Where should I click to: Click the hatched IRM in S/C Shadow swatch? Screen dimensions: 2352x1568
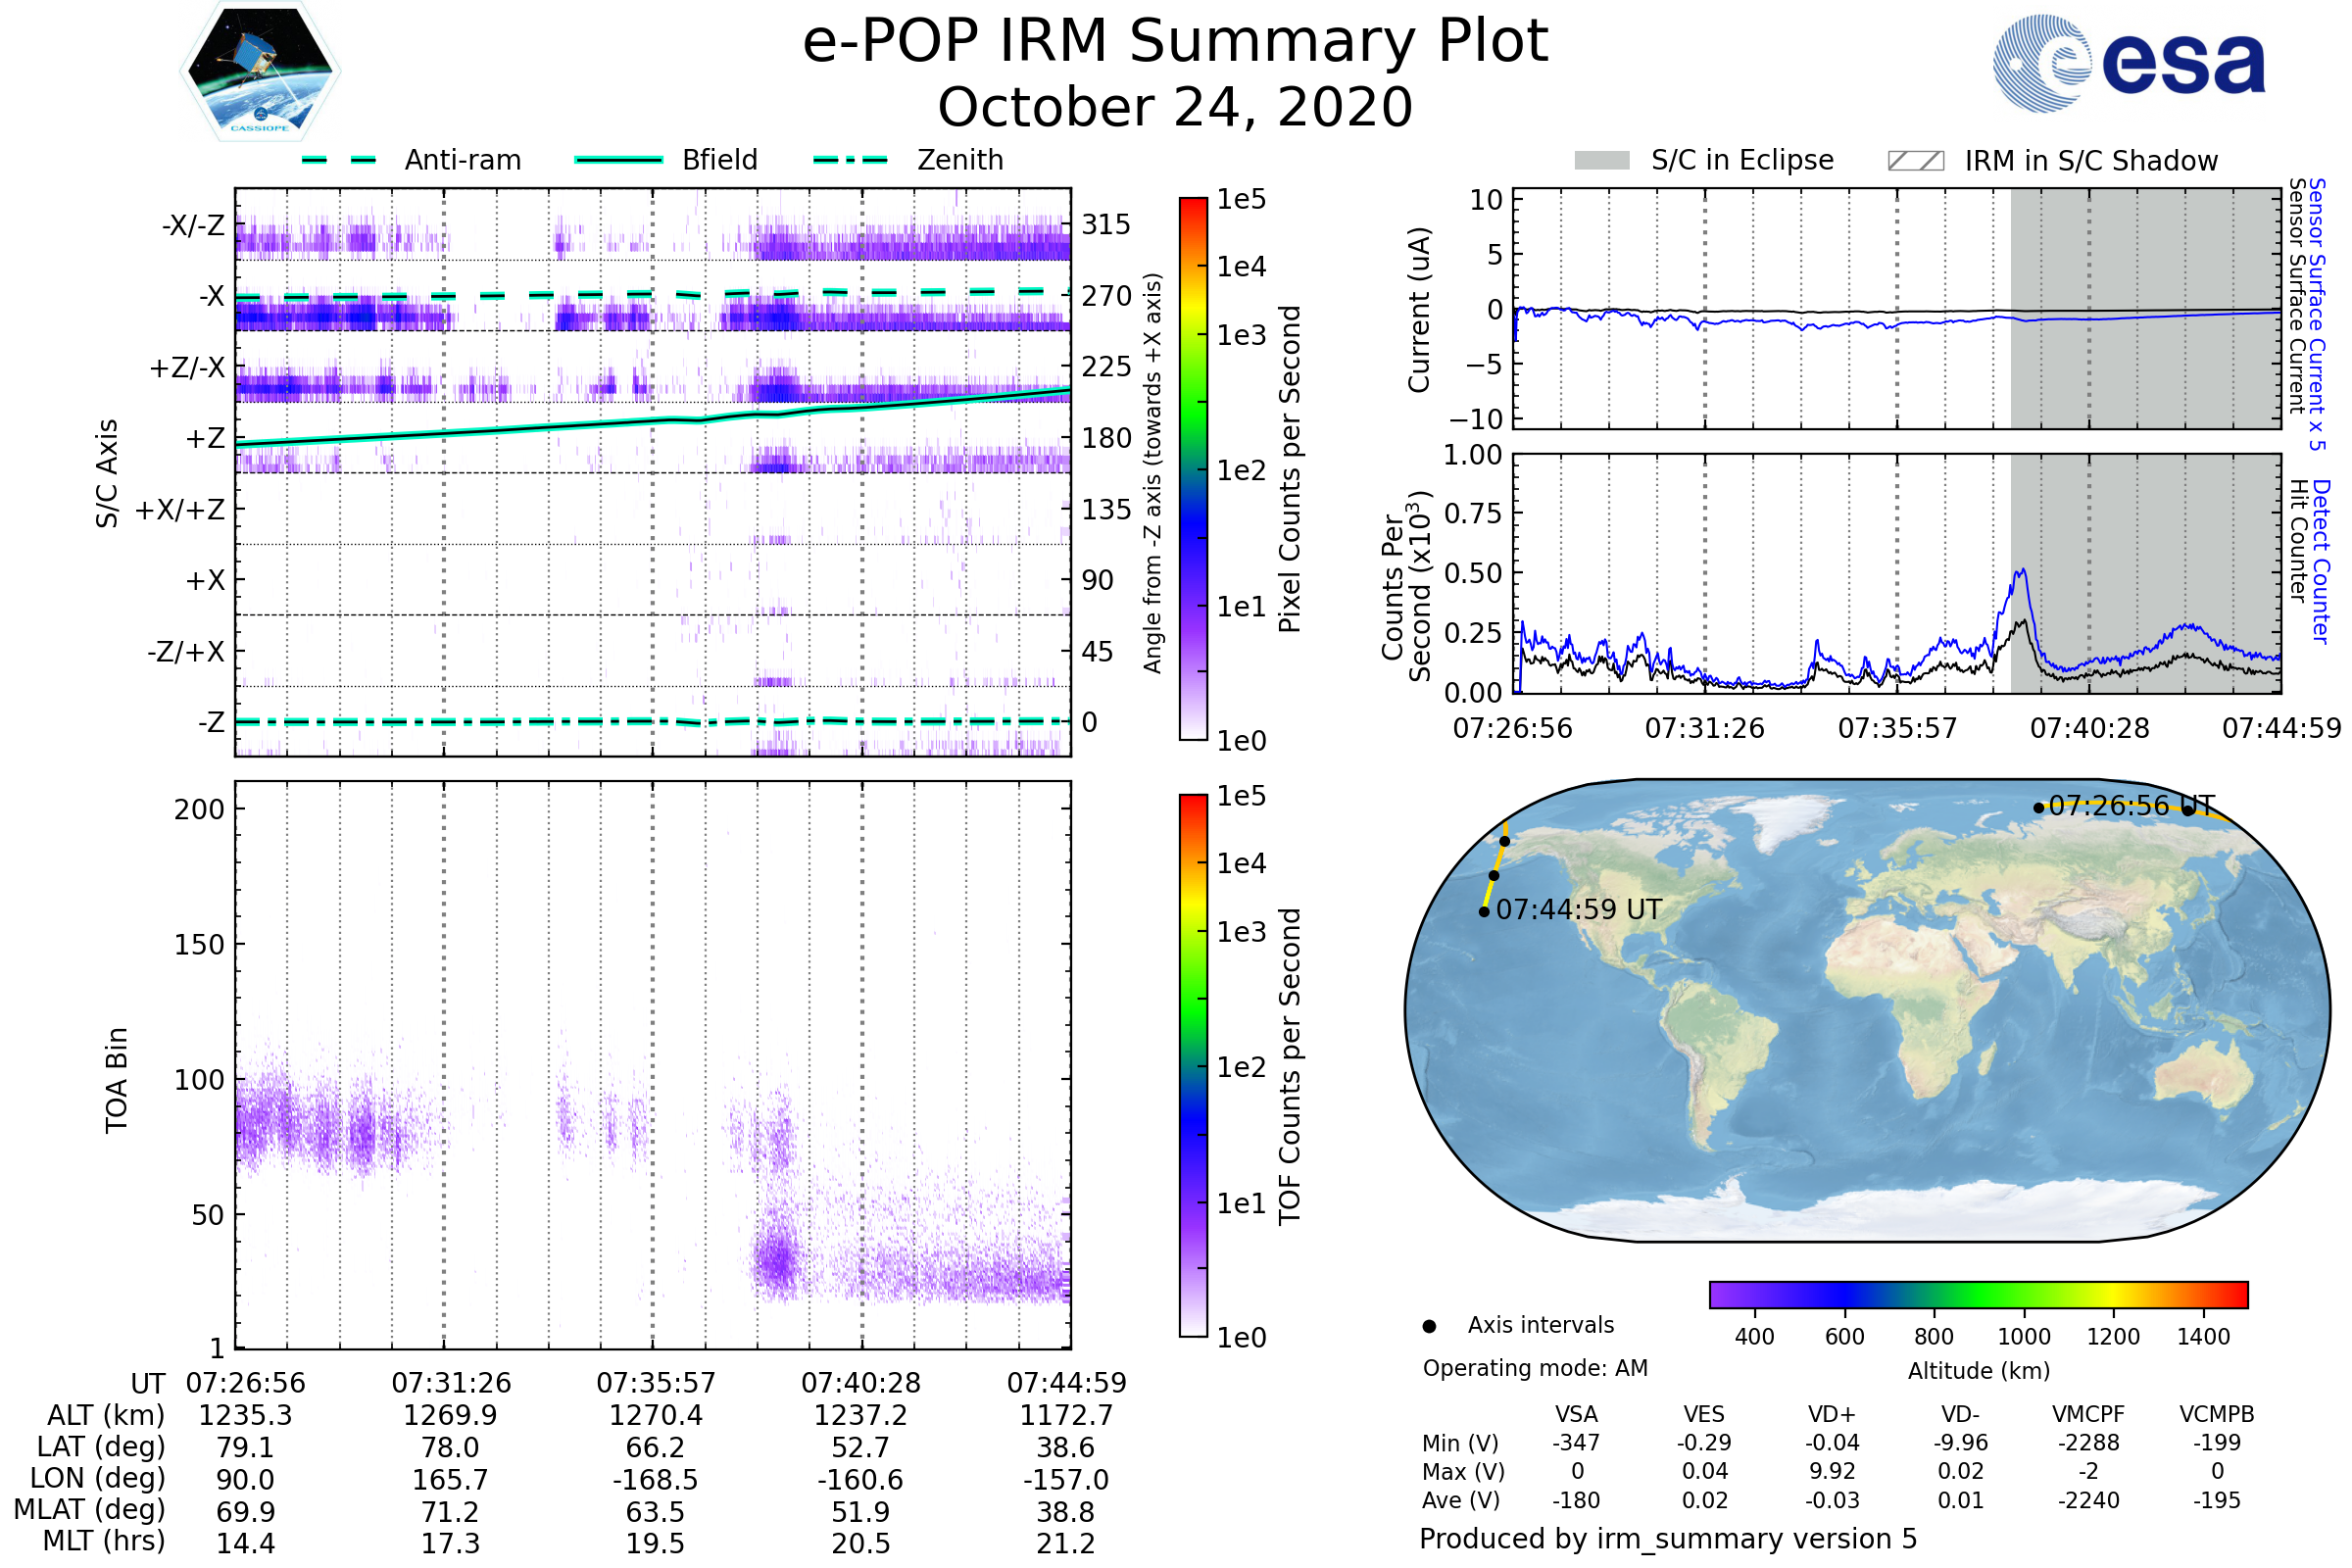(1915, 161)
